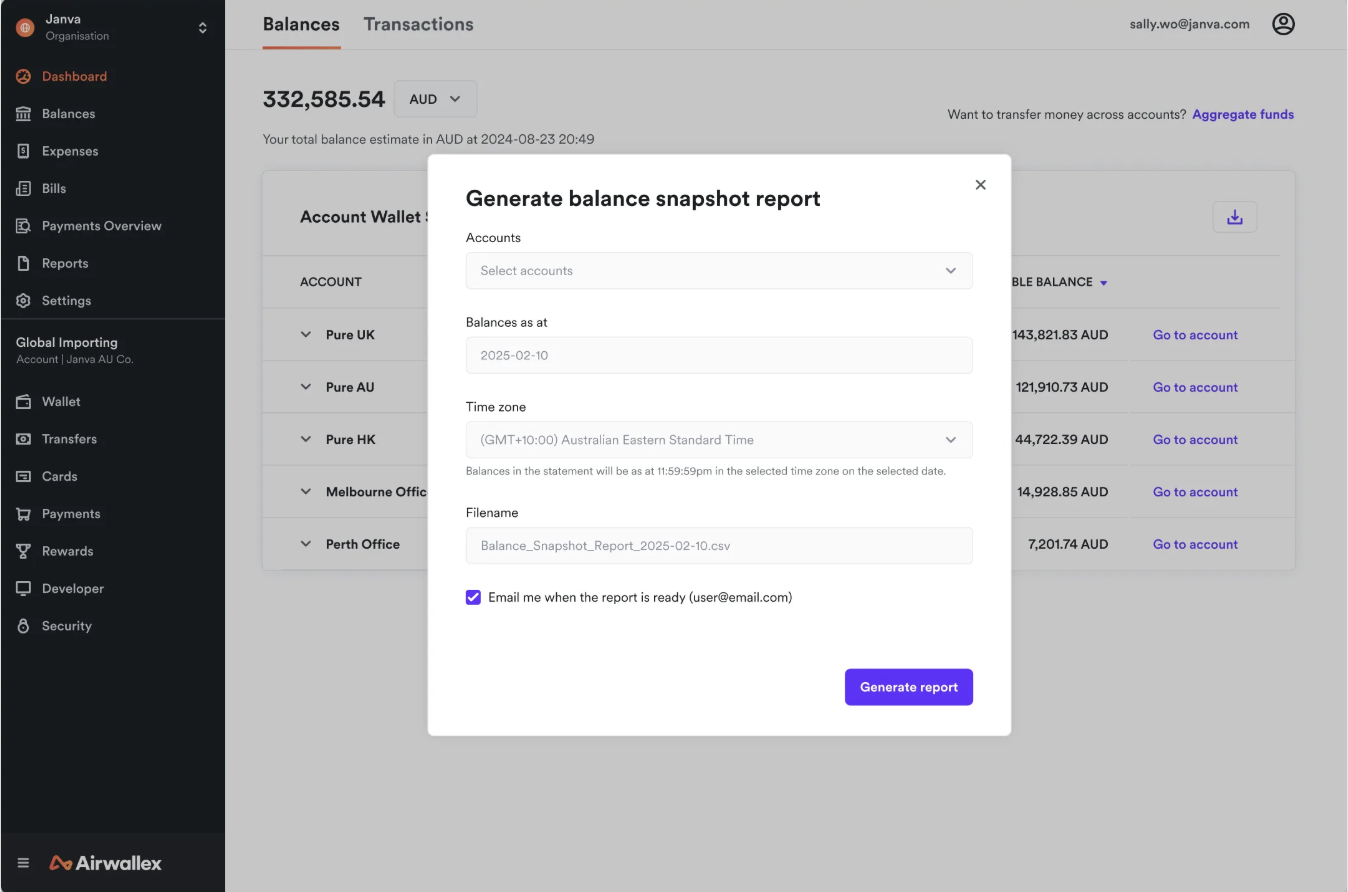This screenshot has height=892, width=1348.
Task: Click the Filename input field
Action: 718,546
